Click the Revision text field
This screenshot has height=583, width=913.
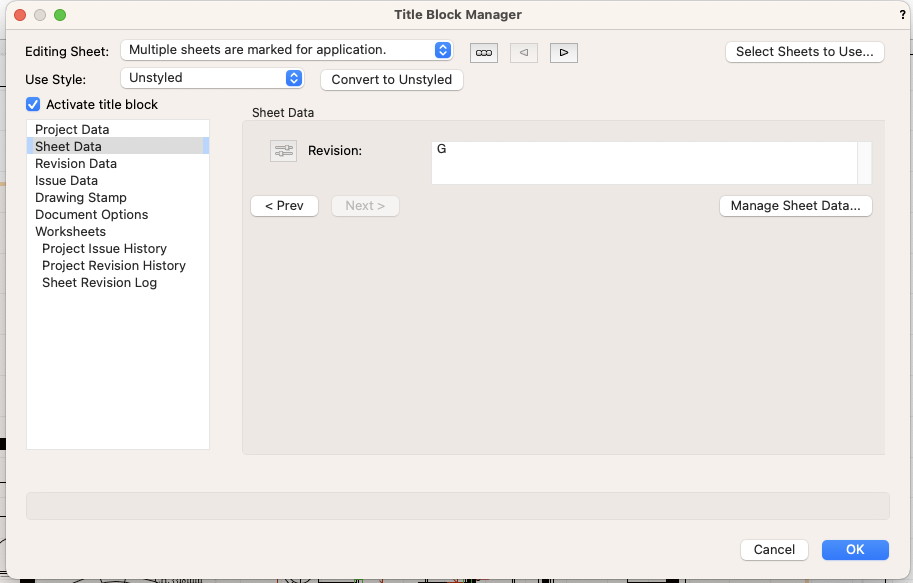(643, 162)
